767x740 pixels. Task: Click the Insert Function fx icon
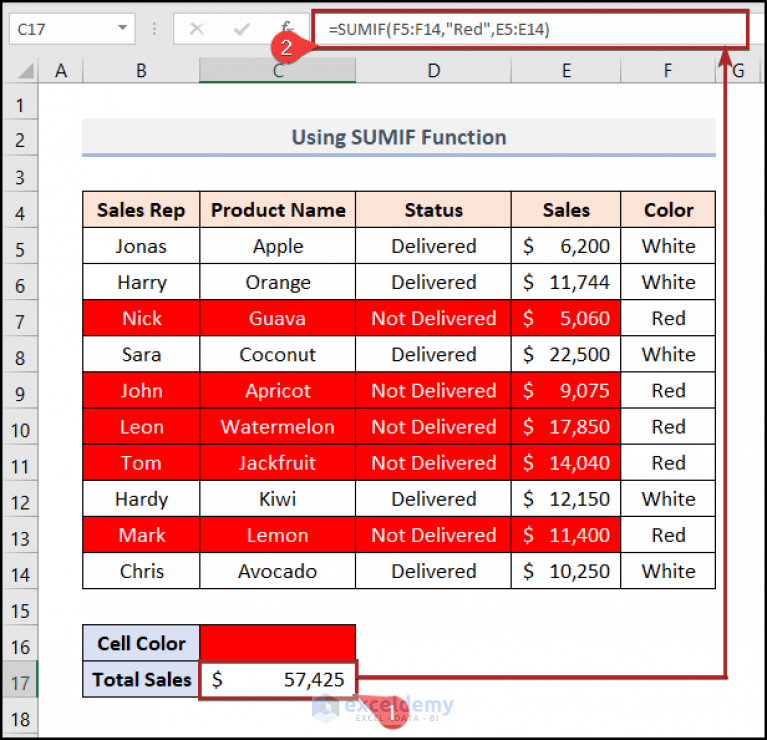click(x=287, y=27)
